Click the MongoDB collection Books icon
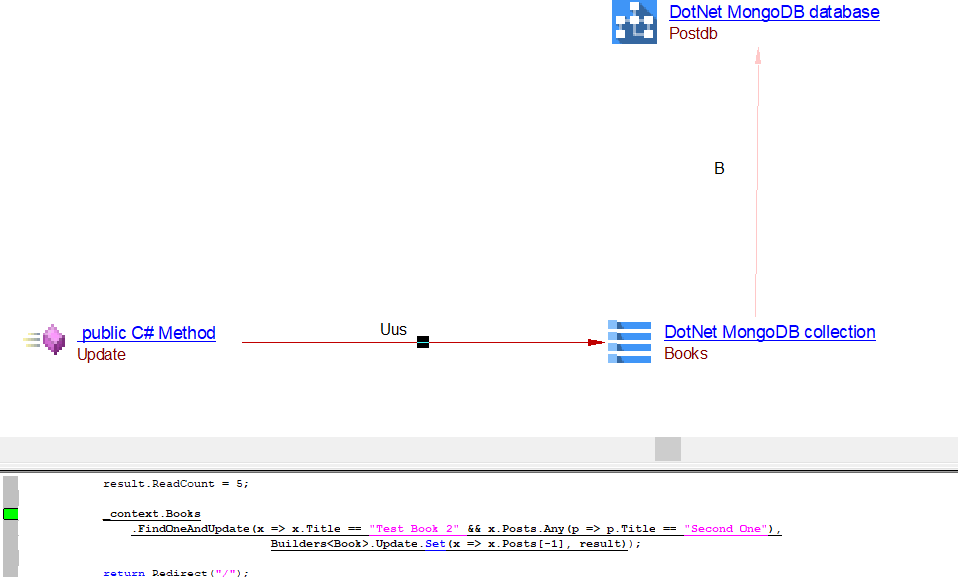Image resolution: width=958 pixels, height=577 pixels. [629, 342]
